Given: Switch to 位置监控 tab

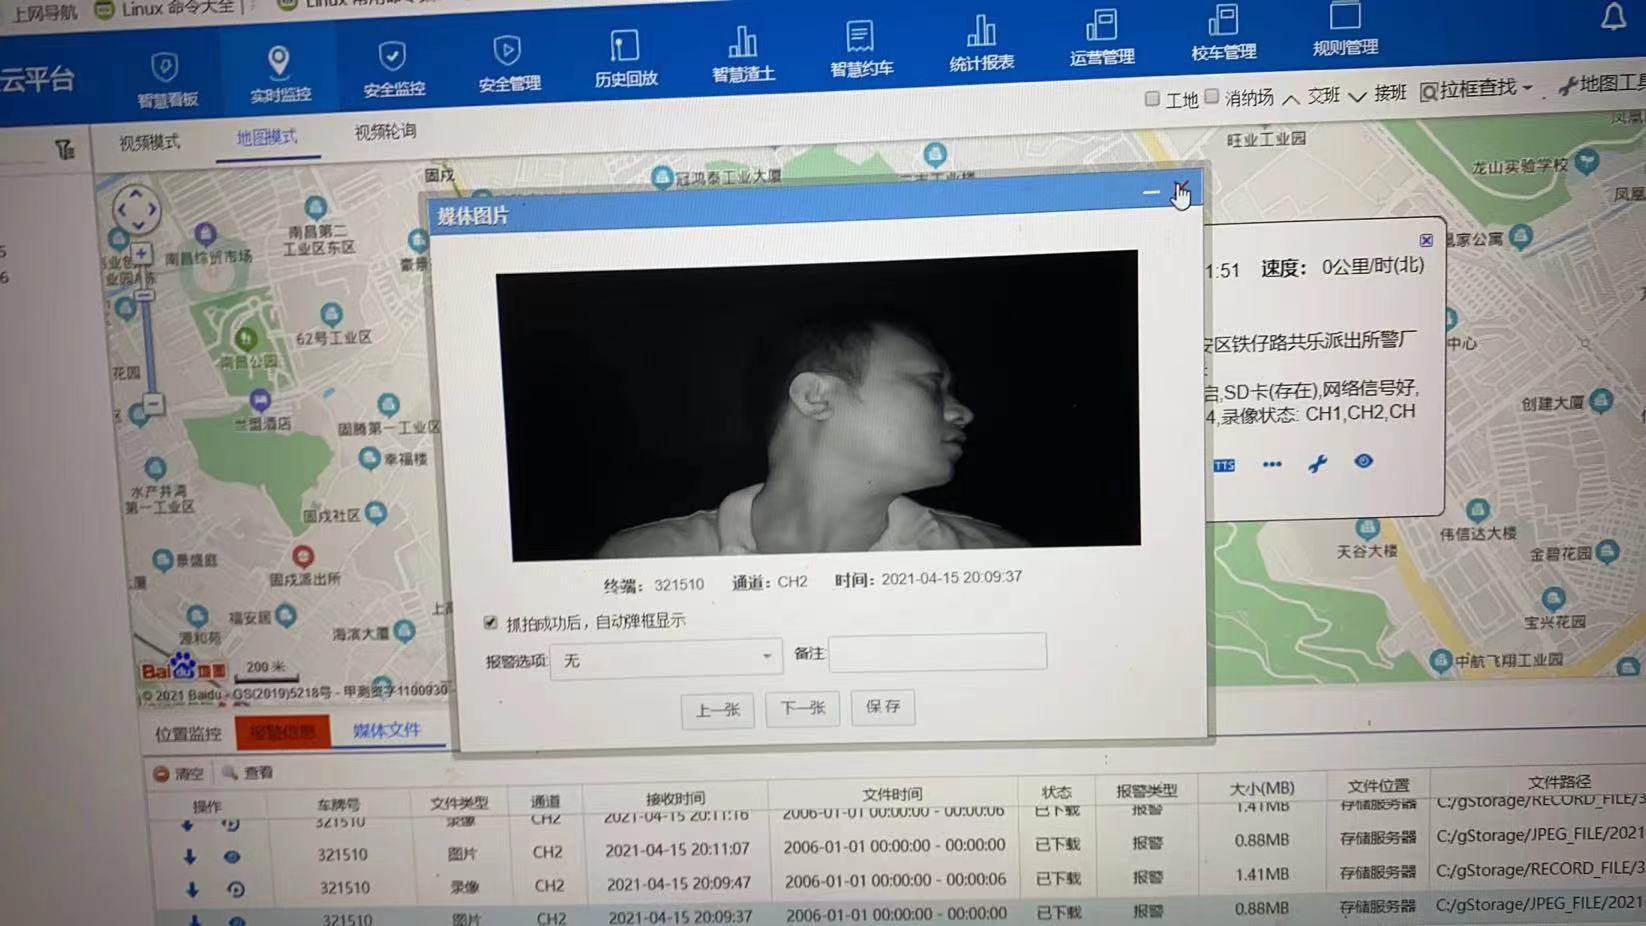Looking at the screenshot, I should (x=188, y=734).
